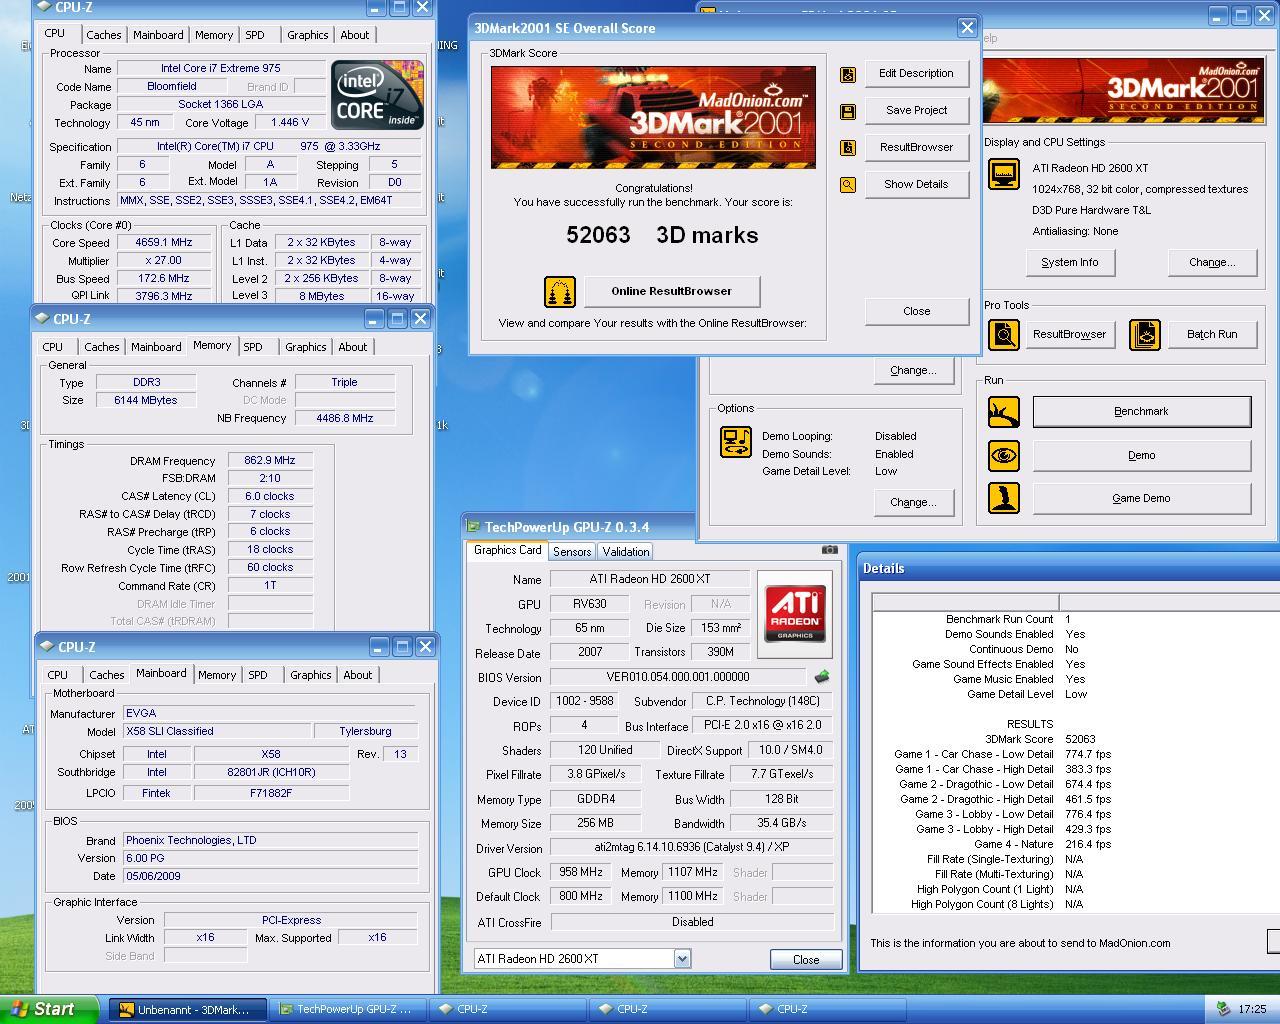Image resolution: width=1280 pixels, height=1024 pixels.
Task: Click the Driver Version field in GPU-Z
Action: pyautogui.click(x=692, y=848)
